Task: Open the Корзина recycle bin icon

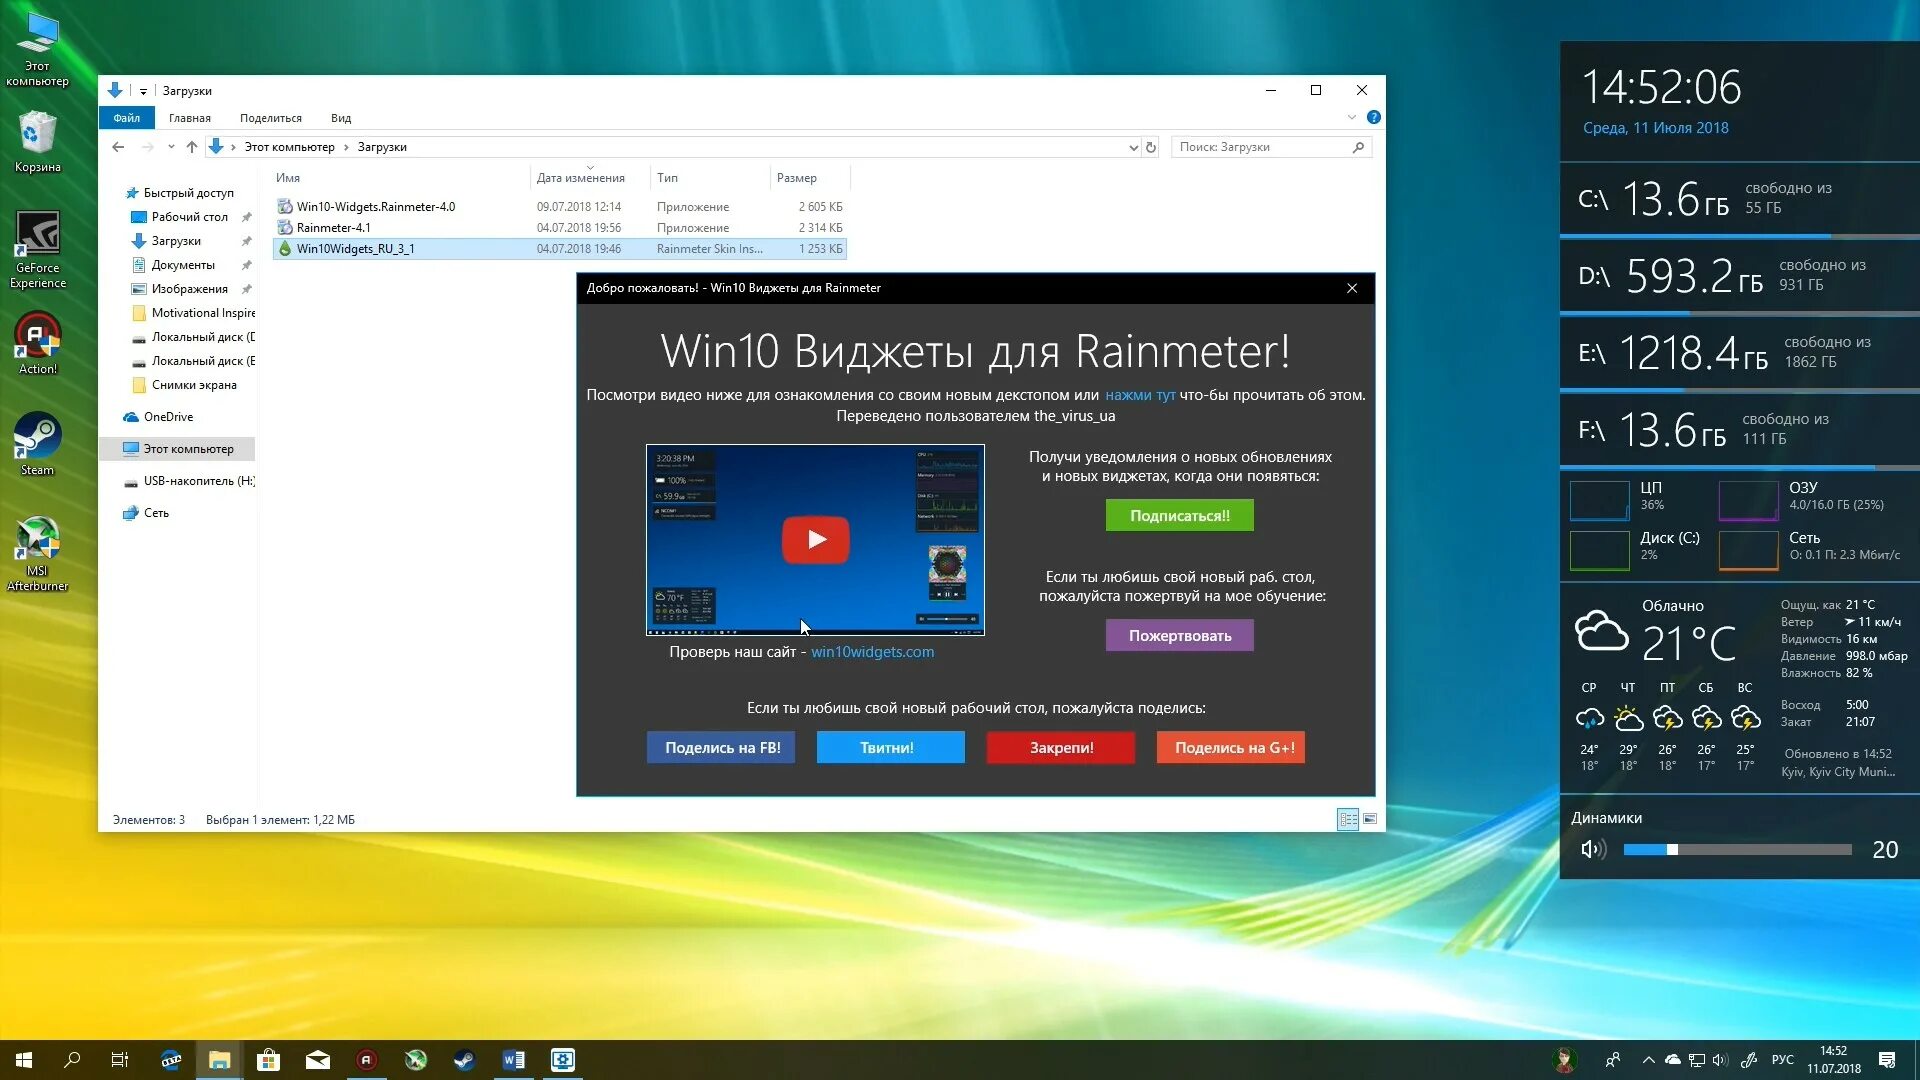Action: pyautogui.click(x=37, y=142)
